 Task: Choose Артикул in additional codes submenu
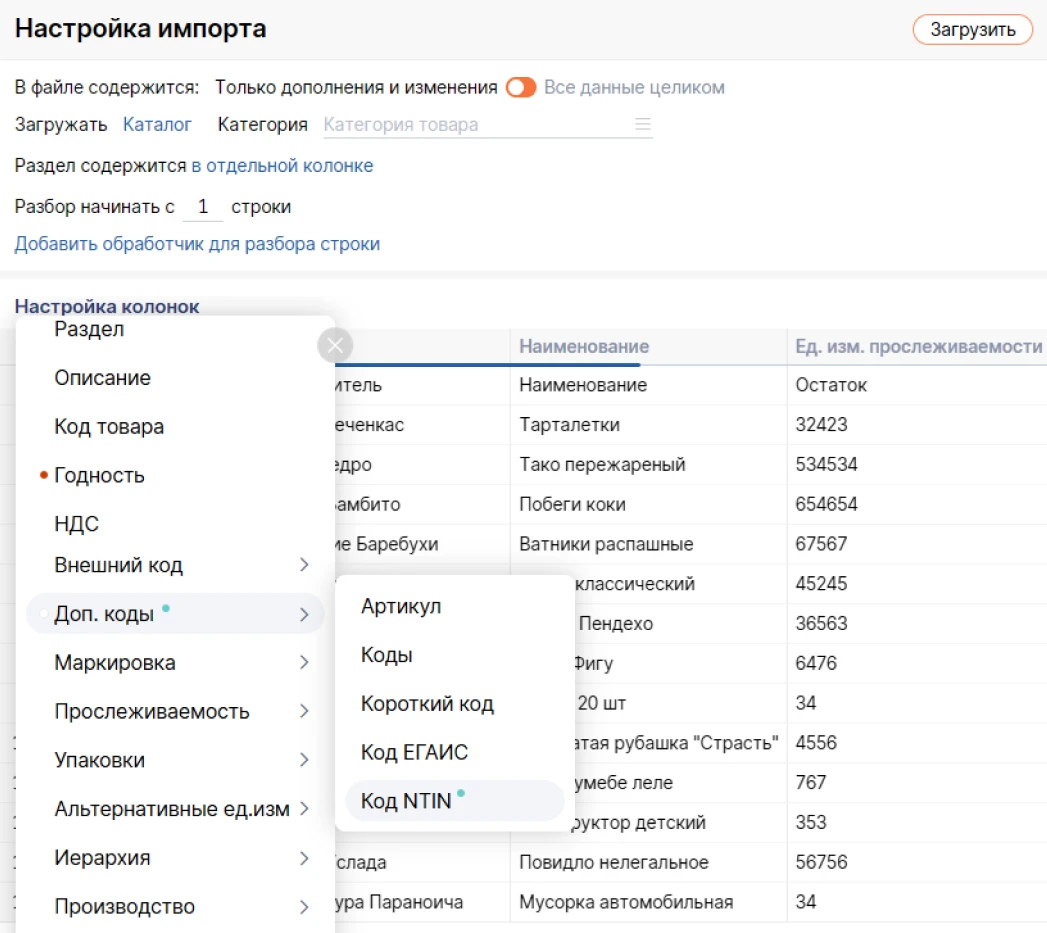click(401, 607)
